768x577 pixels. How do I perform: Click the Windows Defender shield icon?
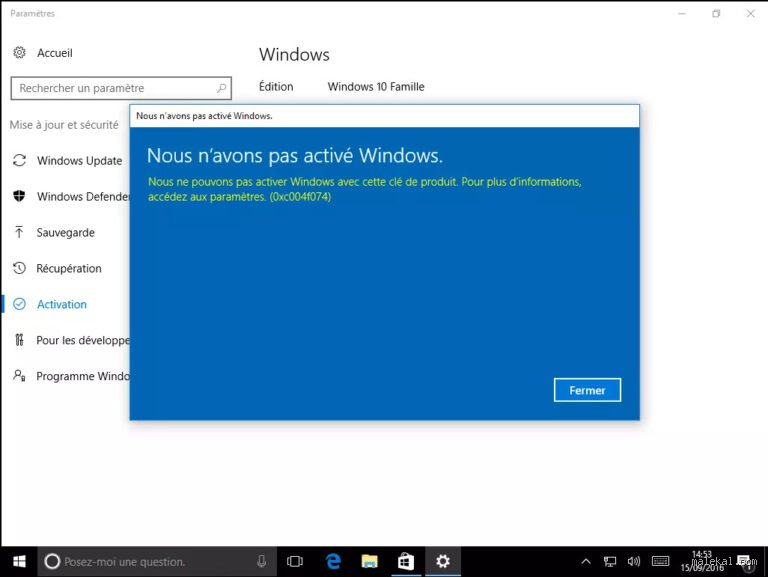pyautogui.click(x=19, y=196)
